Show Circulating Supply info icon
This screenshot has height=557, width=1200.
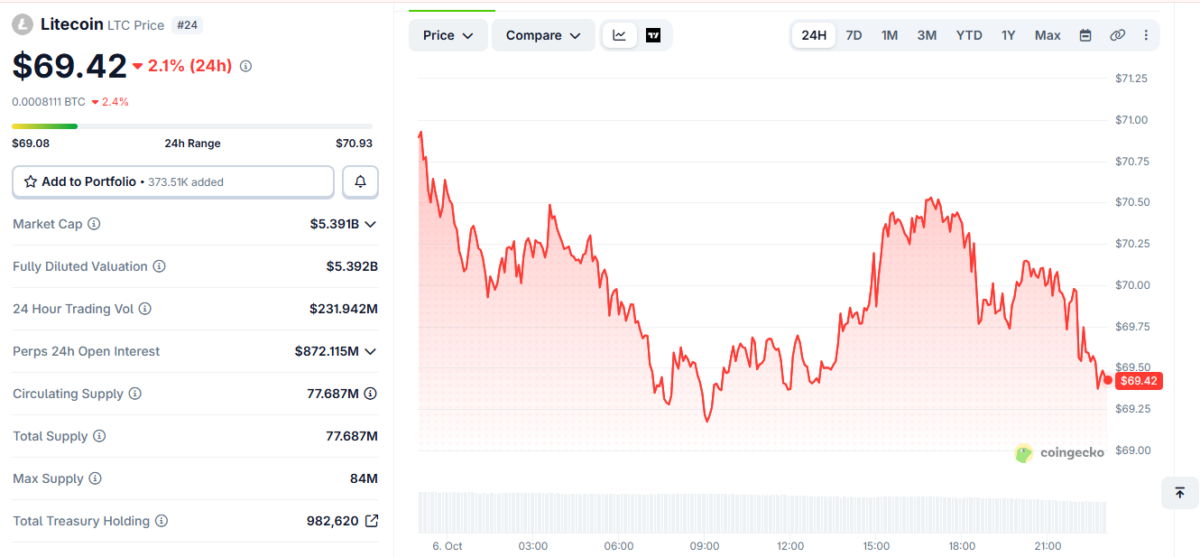(x=135, y=394)
